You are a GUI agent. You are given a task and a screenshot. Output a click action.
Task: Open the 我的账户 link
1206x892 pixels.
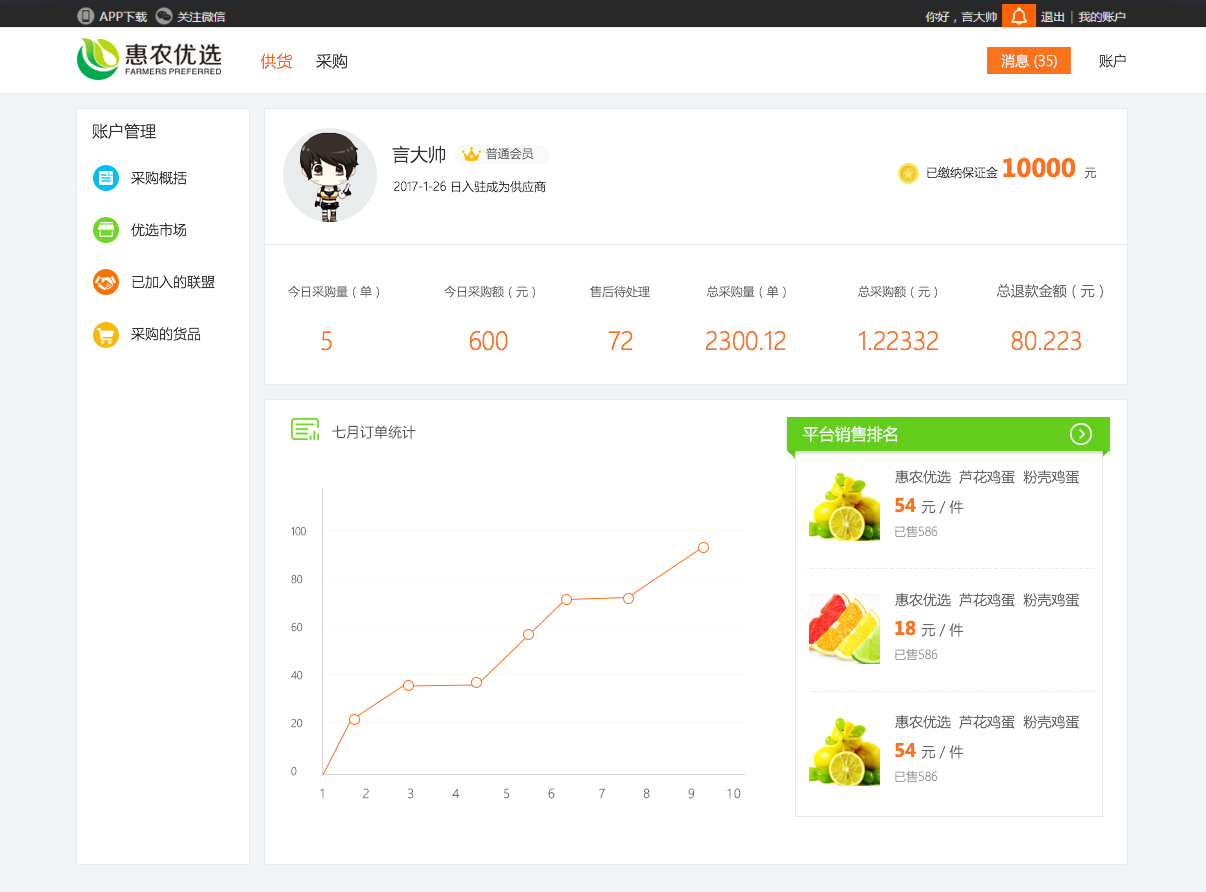(1102, 17)
